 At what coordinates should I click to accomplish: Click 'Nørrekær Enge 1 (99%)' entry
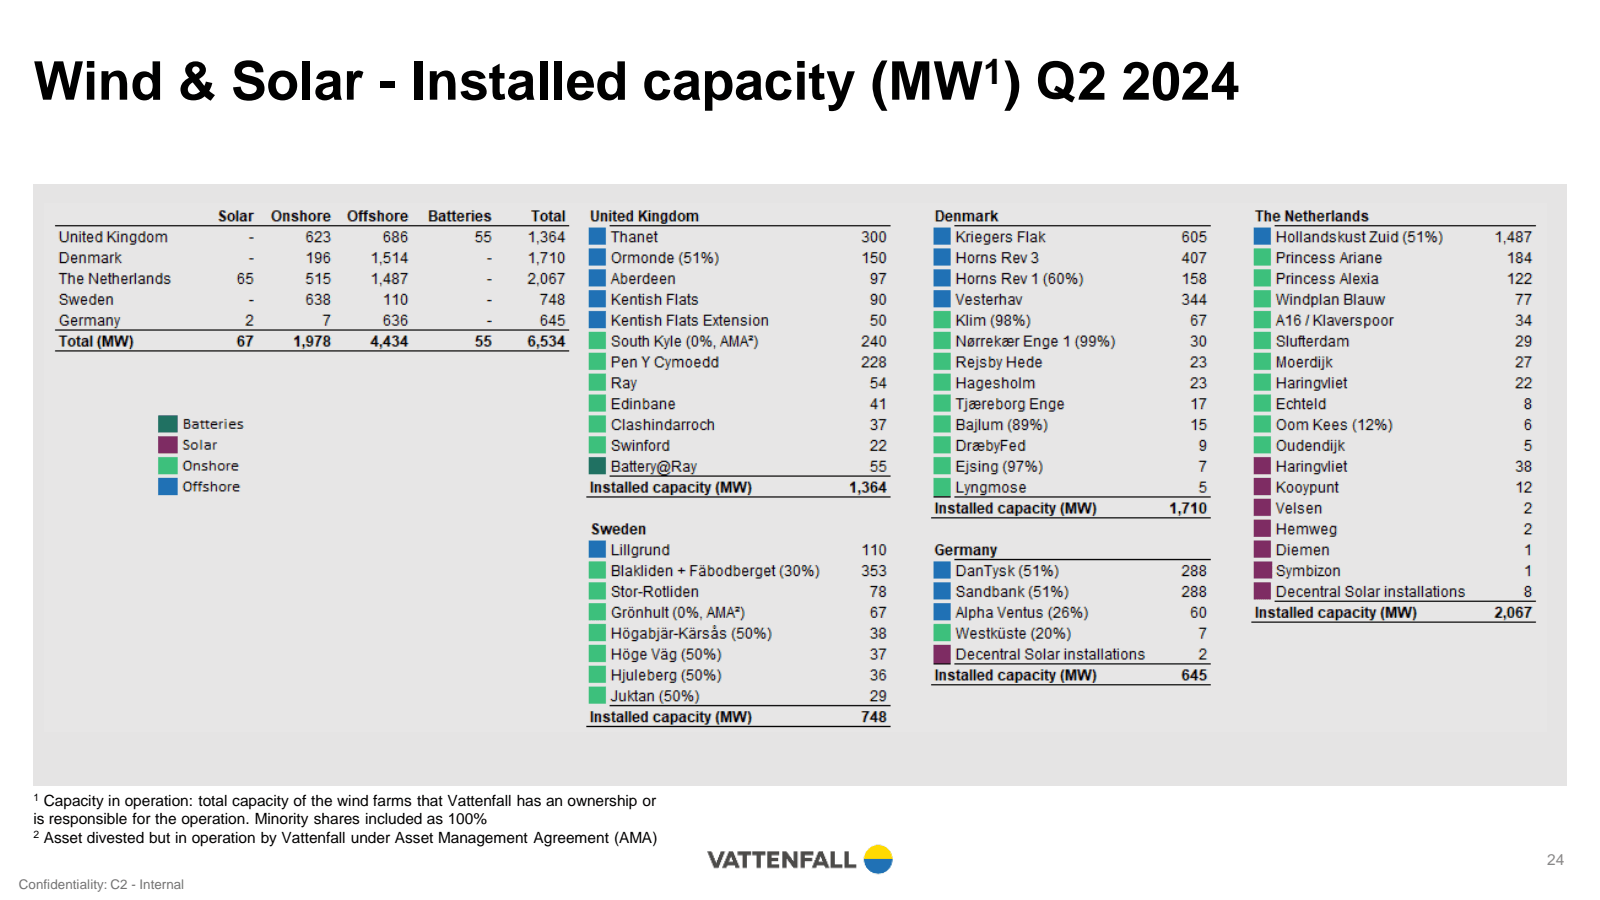(x=1035, y=342)
